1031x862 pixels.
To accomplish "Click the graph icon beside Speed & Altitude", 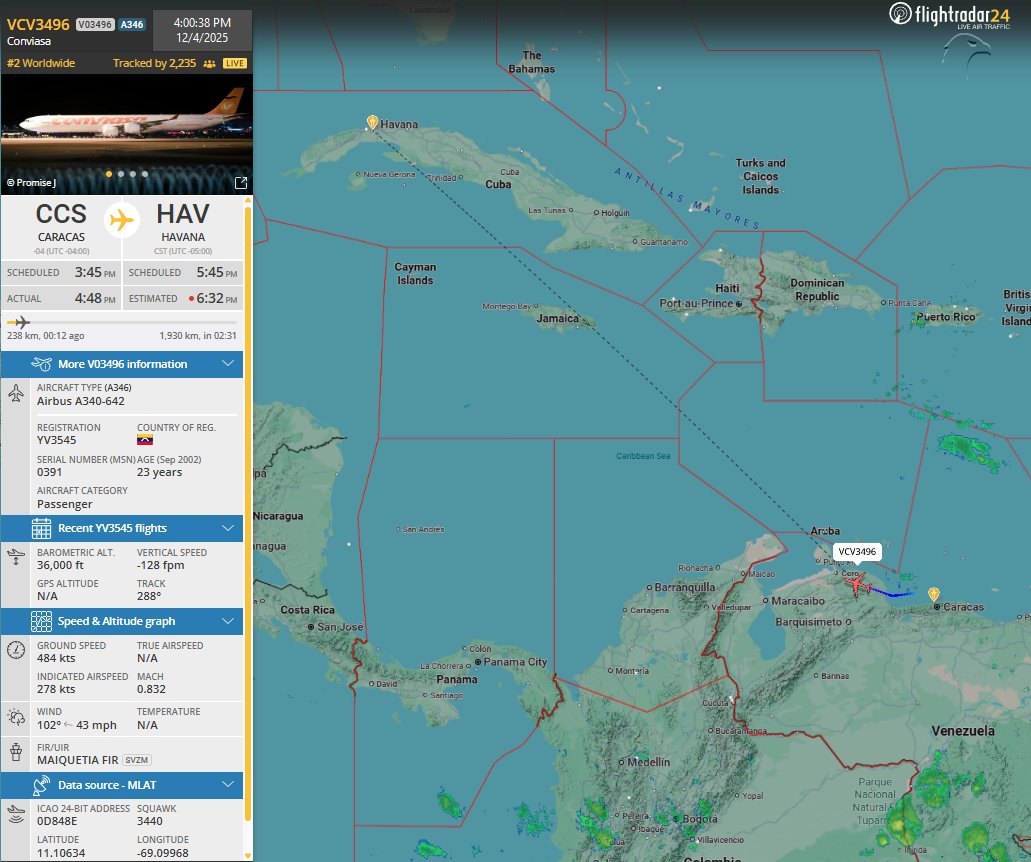I will point(41,621).
